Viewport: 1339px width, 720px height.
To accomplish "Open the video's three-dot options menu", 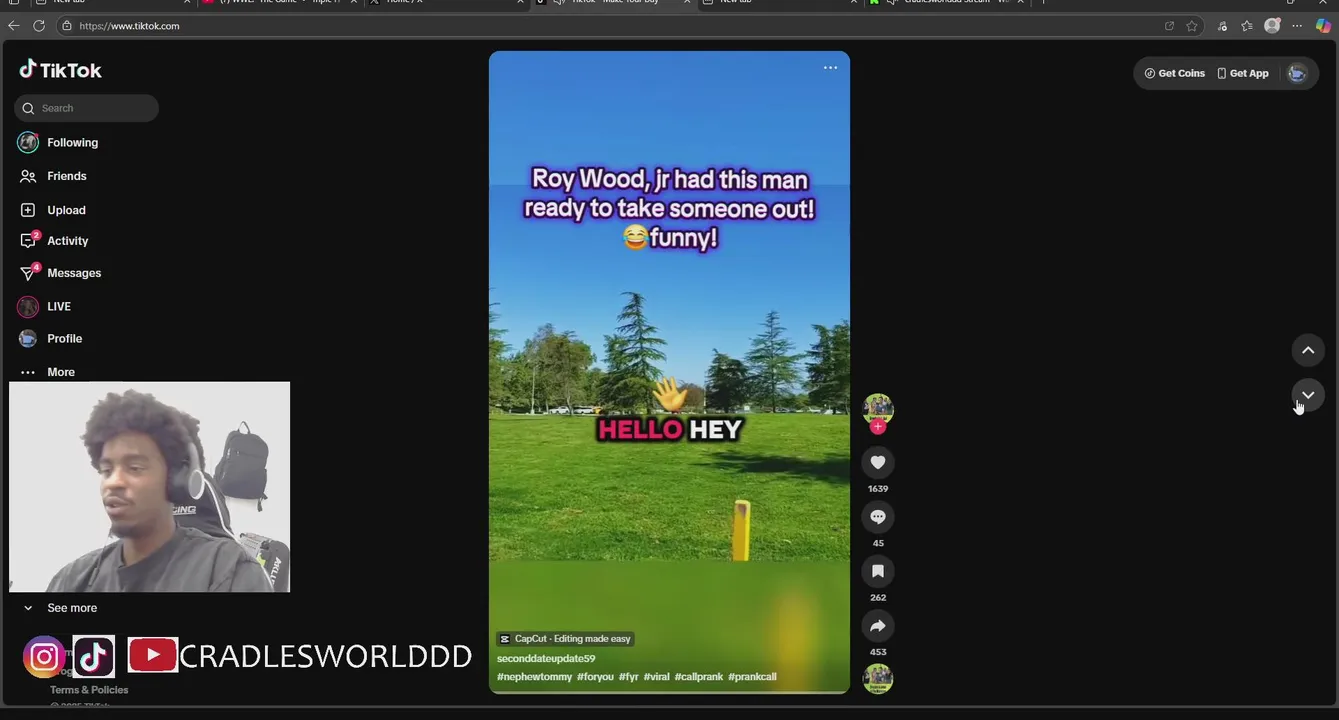I will point(830,68).
